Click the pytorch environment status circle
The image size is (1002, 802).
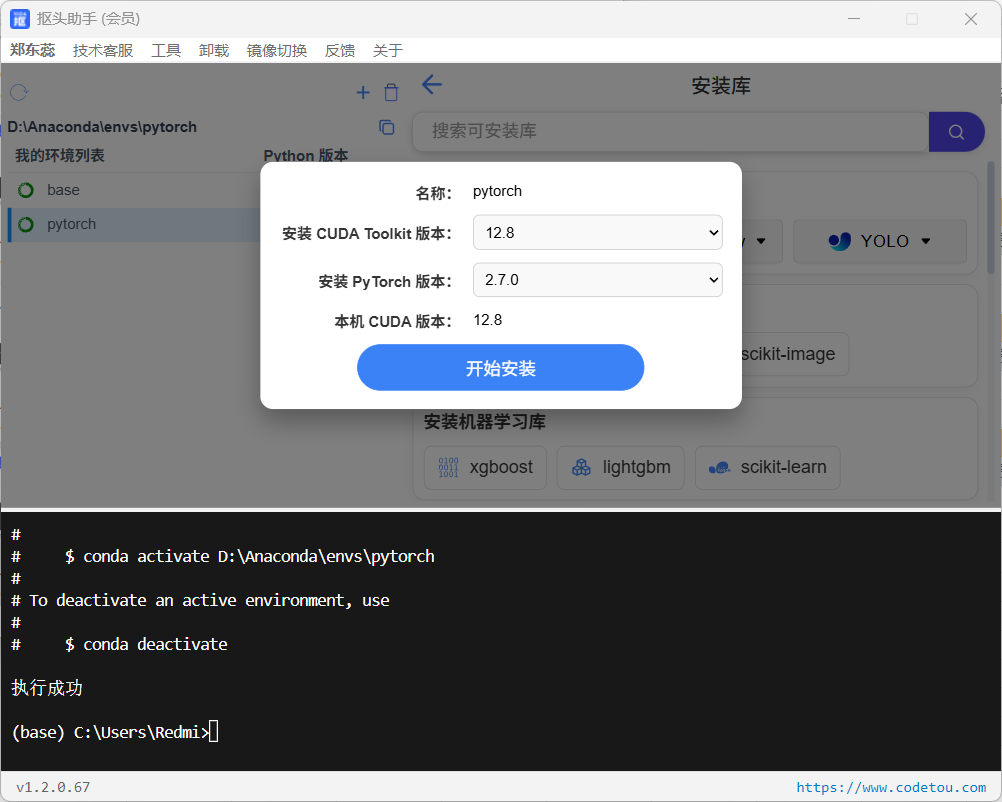(26, 225)
